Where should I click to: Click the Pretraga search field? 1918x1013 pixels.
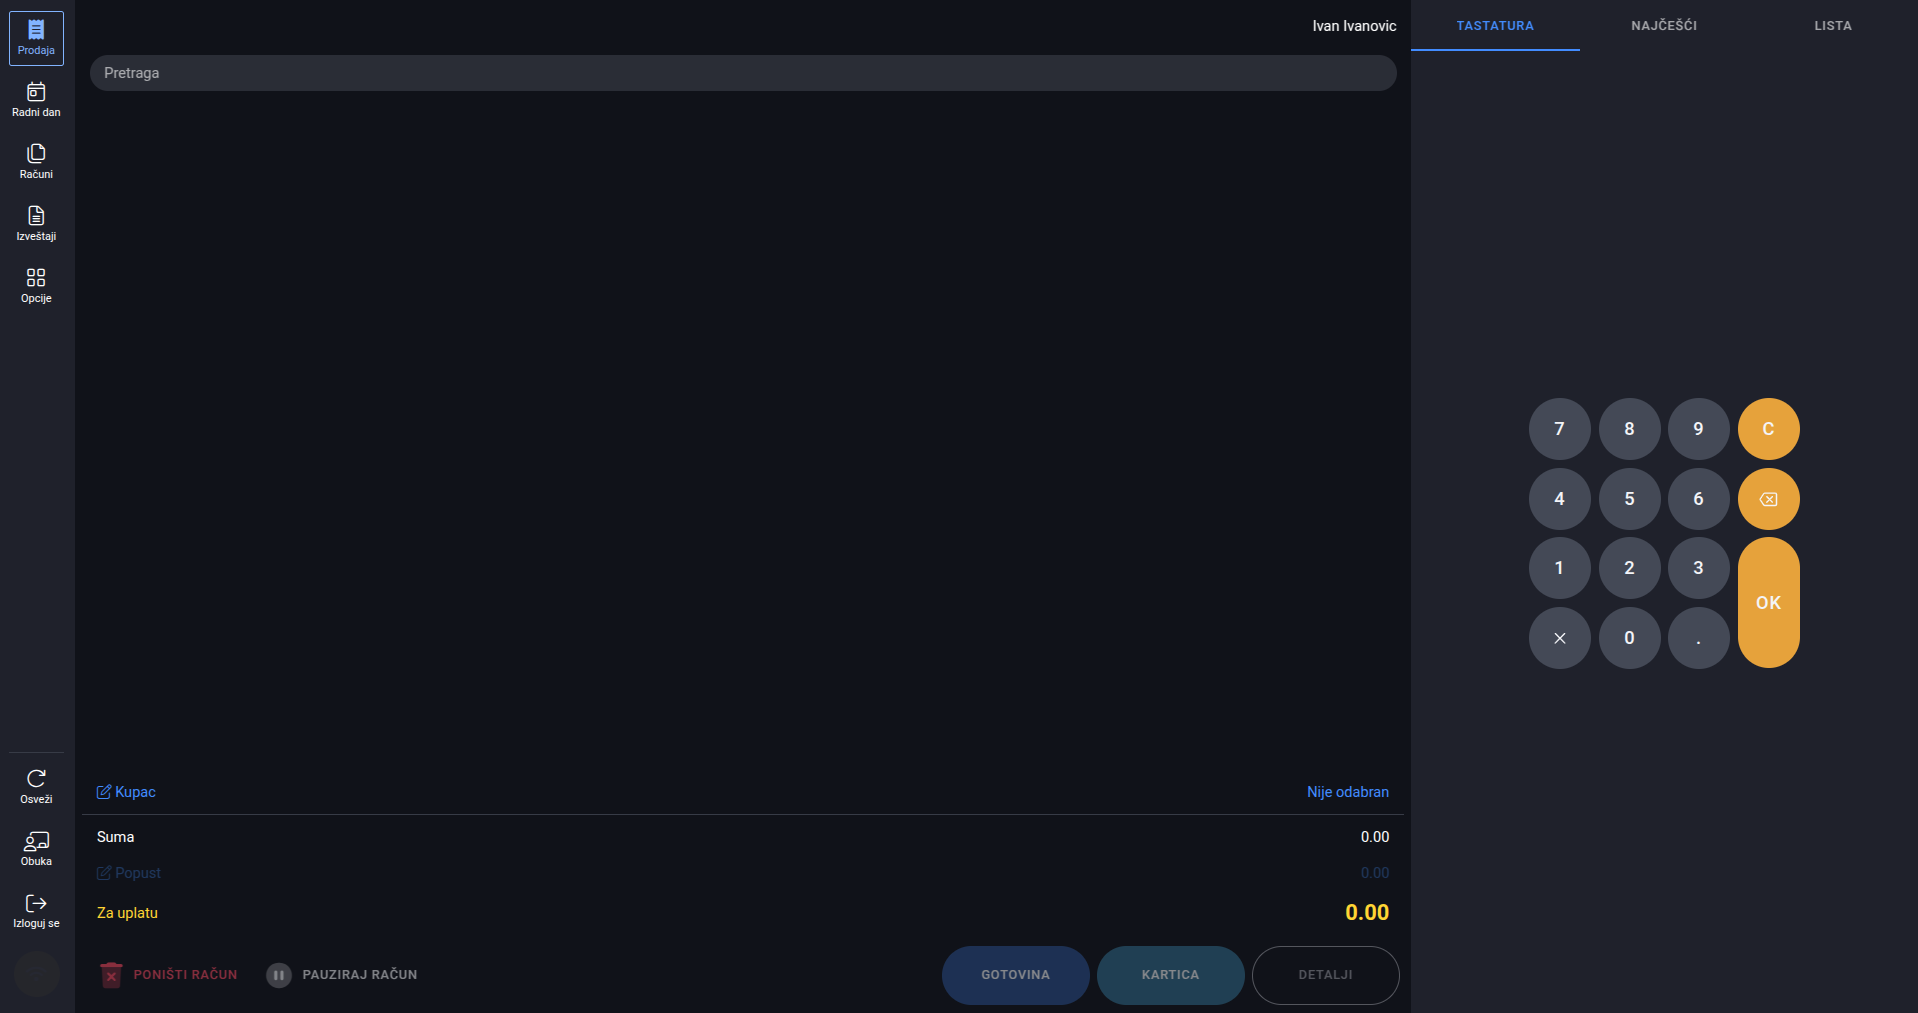742,73
